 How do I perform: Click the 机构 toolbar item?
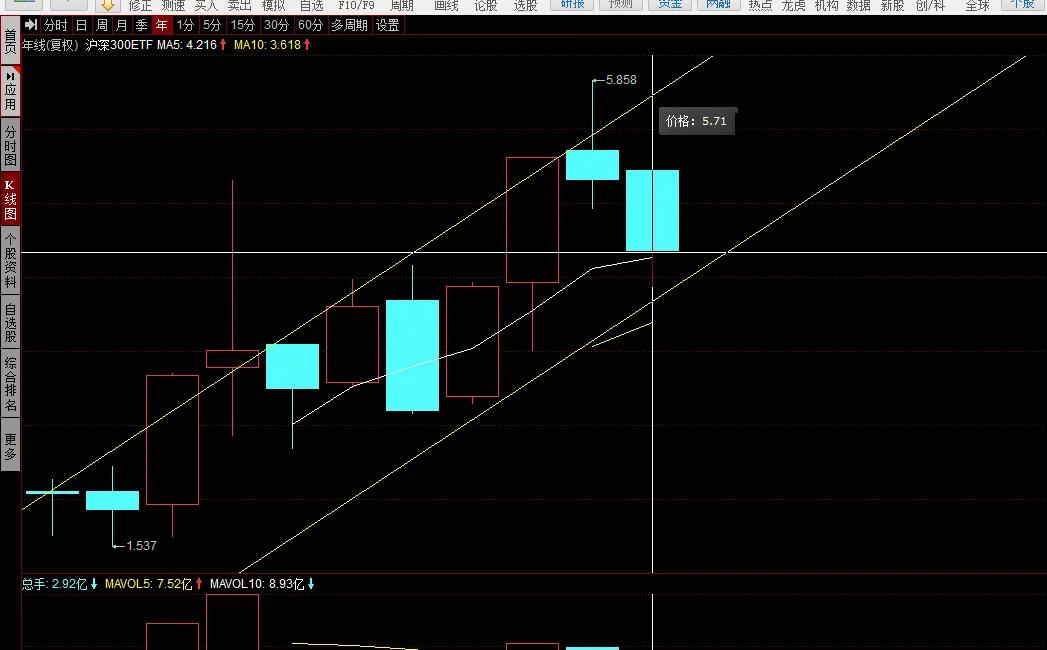826,5
